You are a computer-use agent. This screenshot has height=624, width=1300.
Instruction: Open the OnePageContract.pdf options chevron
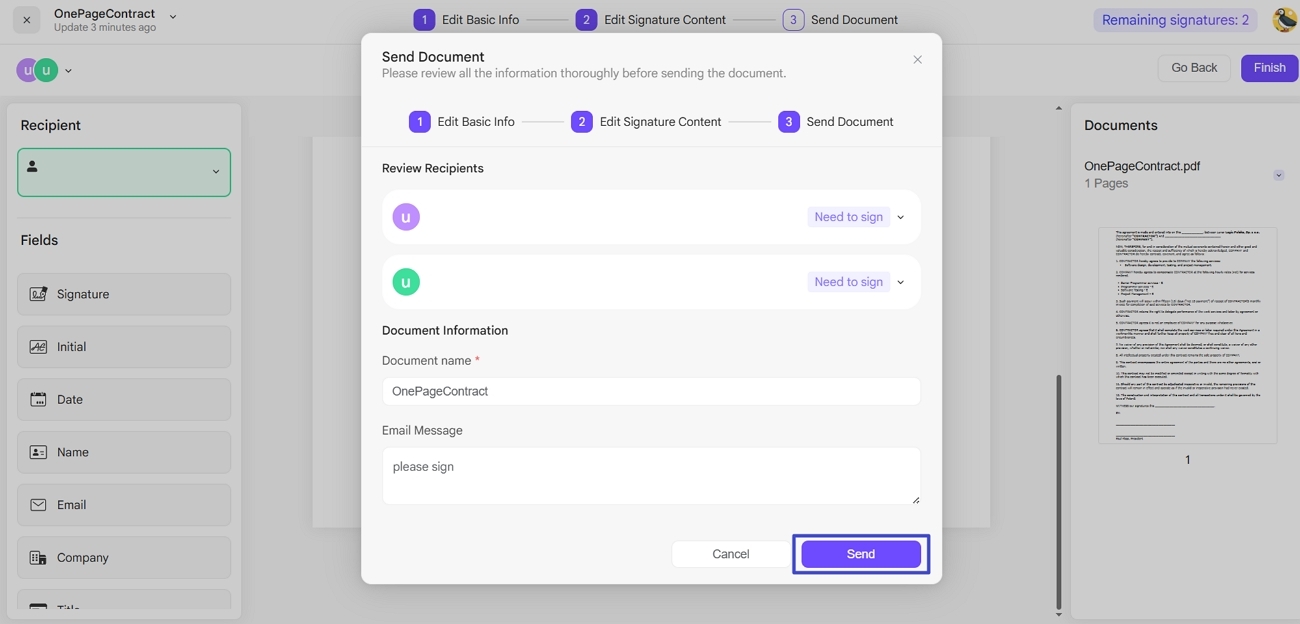click(x=1278, y=175)
